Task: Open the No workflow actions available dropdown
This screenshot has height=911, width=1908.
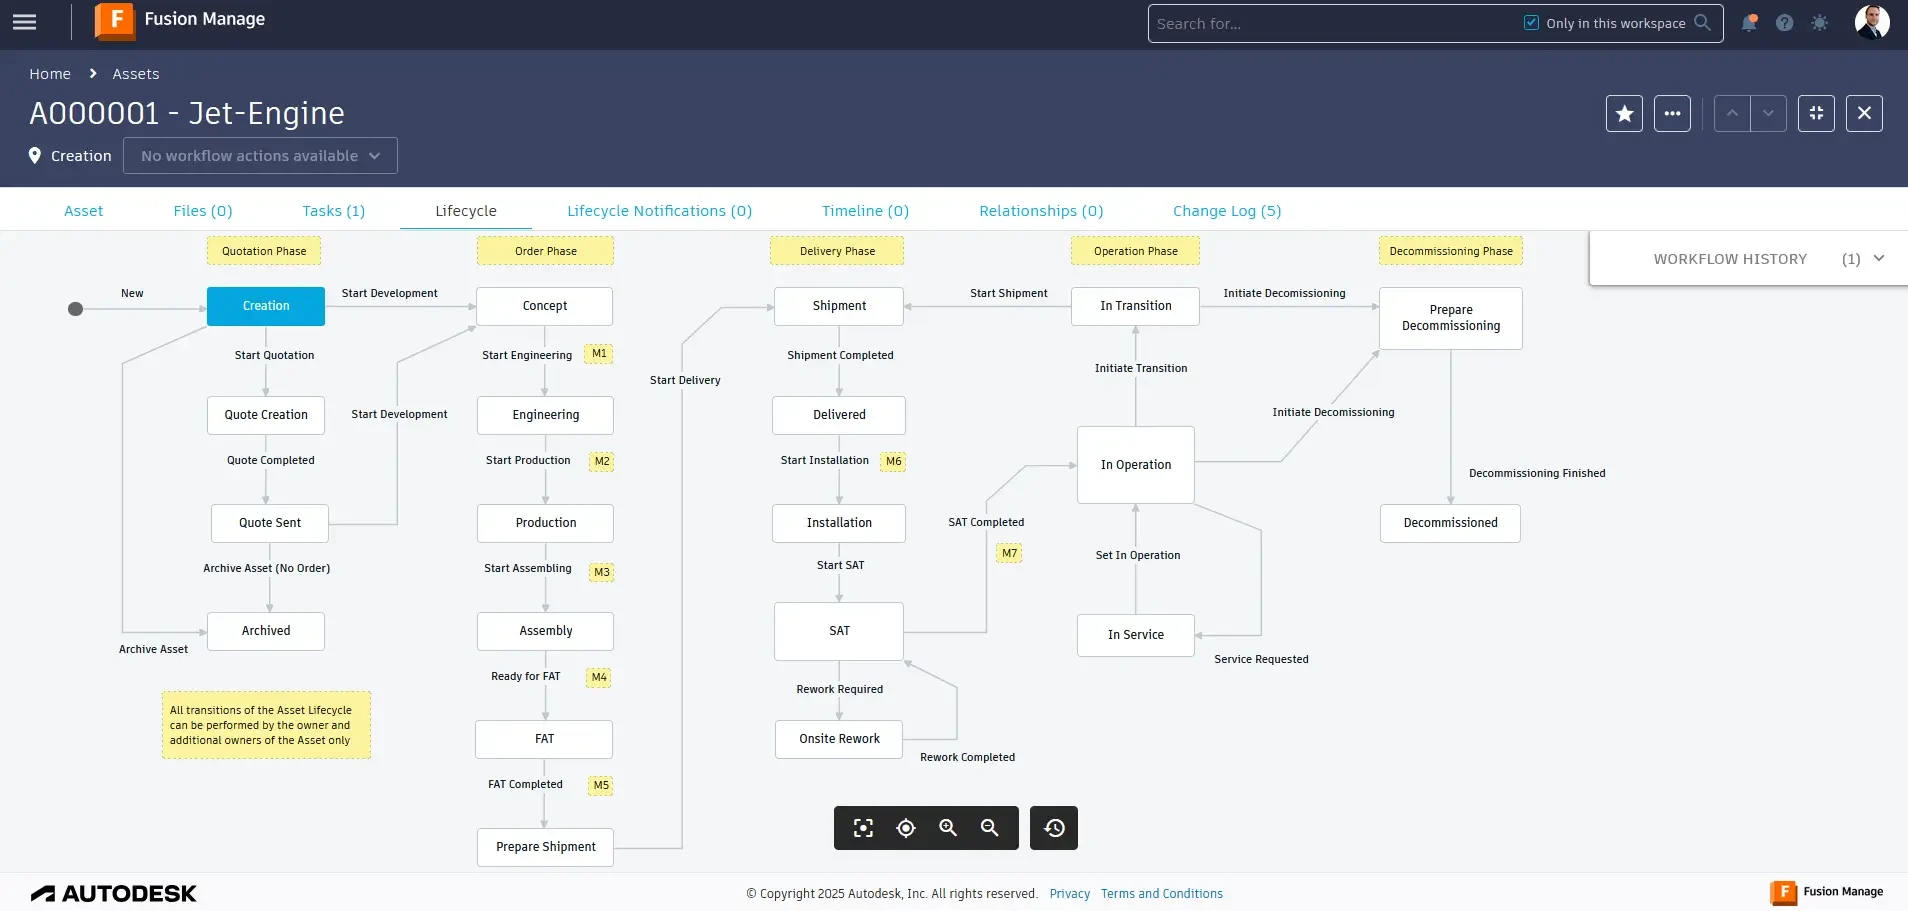Action: (259, 155)
